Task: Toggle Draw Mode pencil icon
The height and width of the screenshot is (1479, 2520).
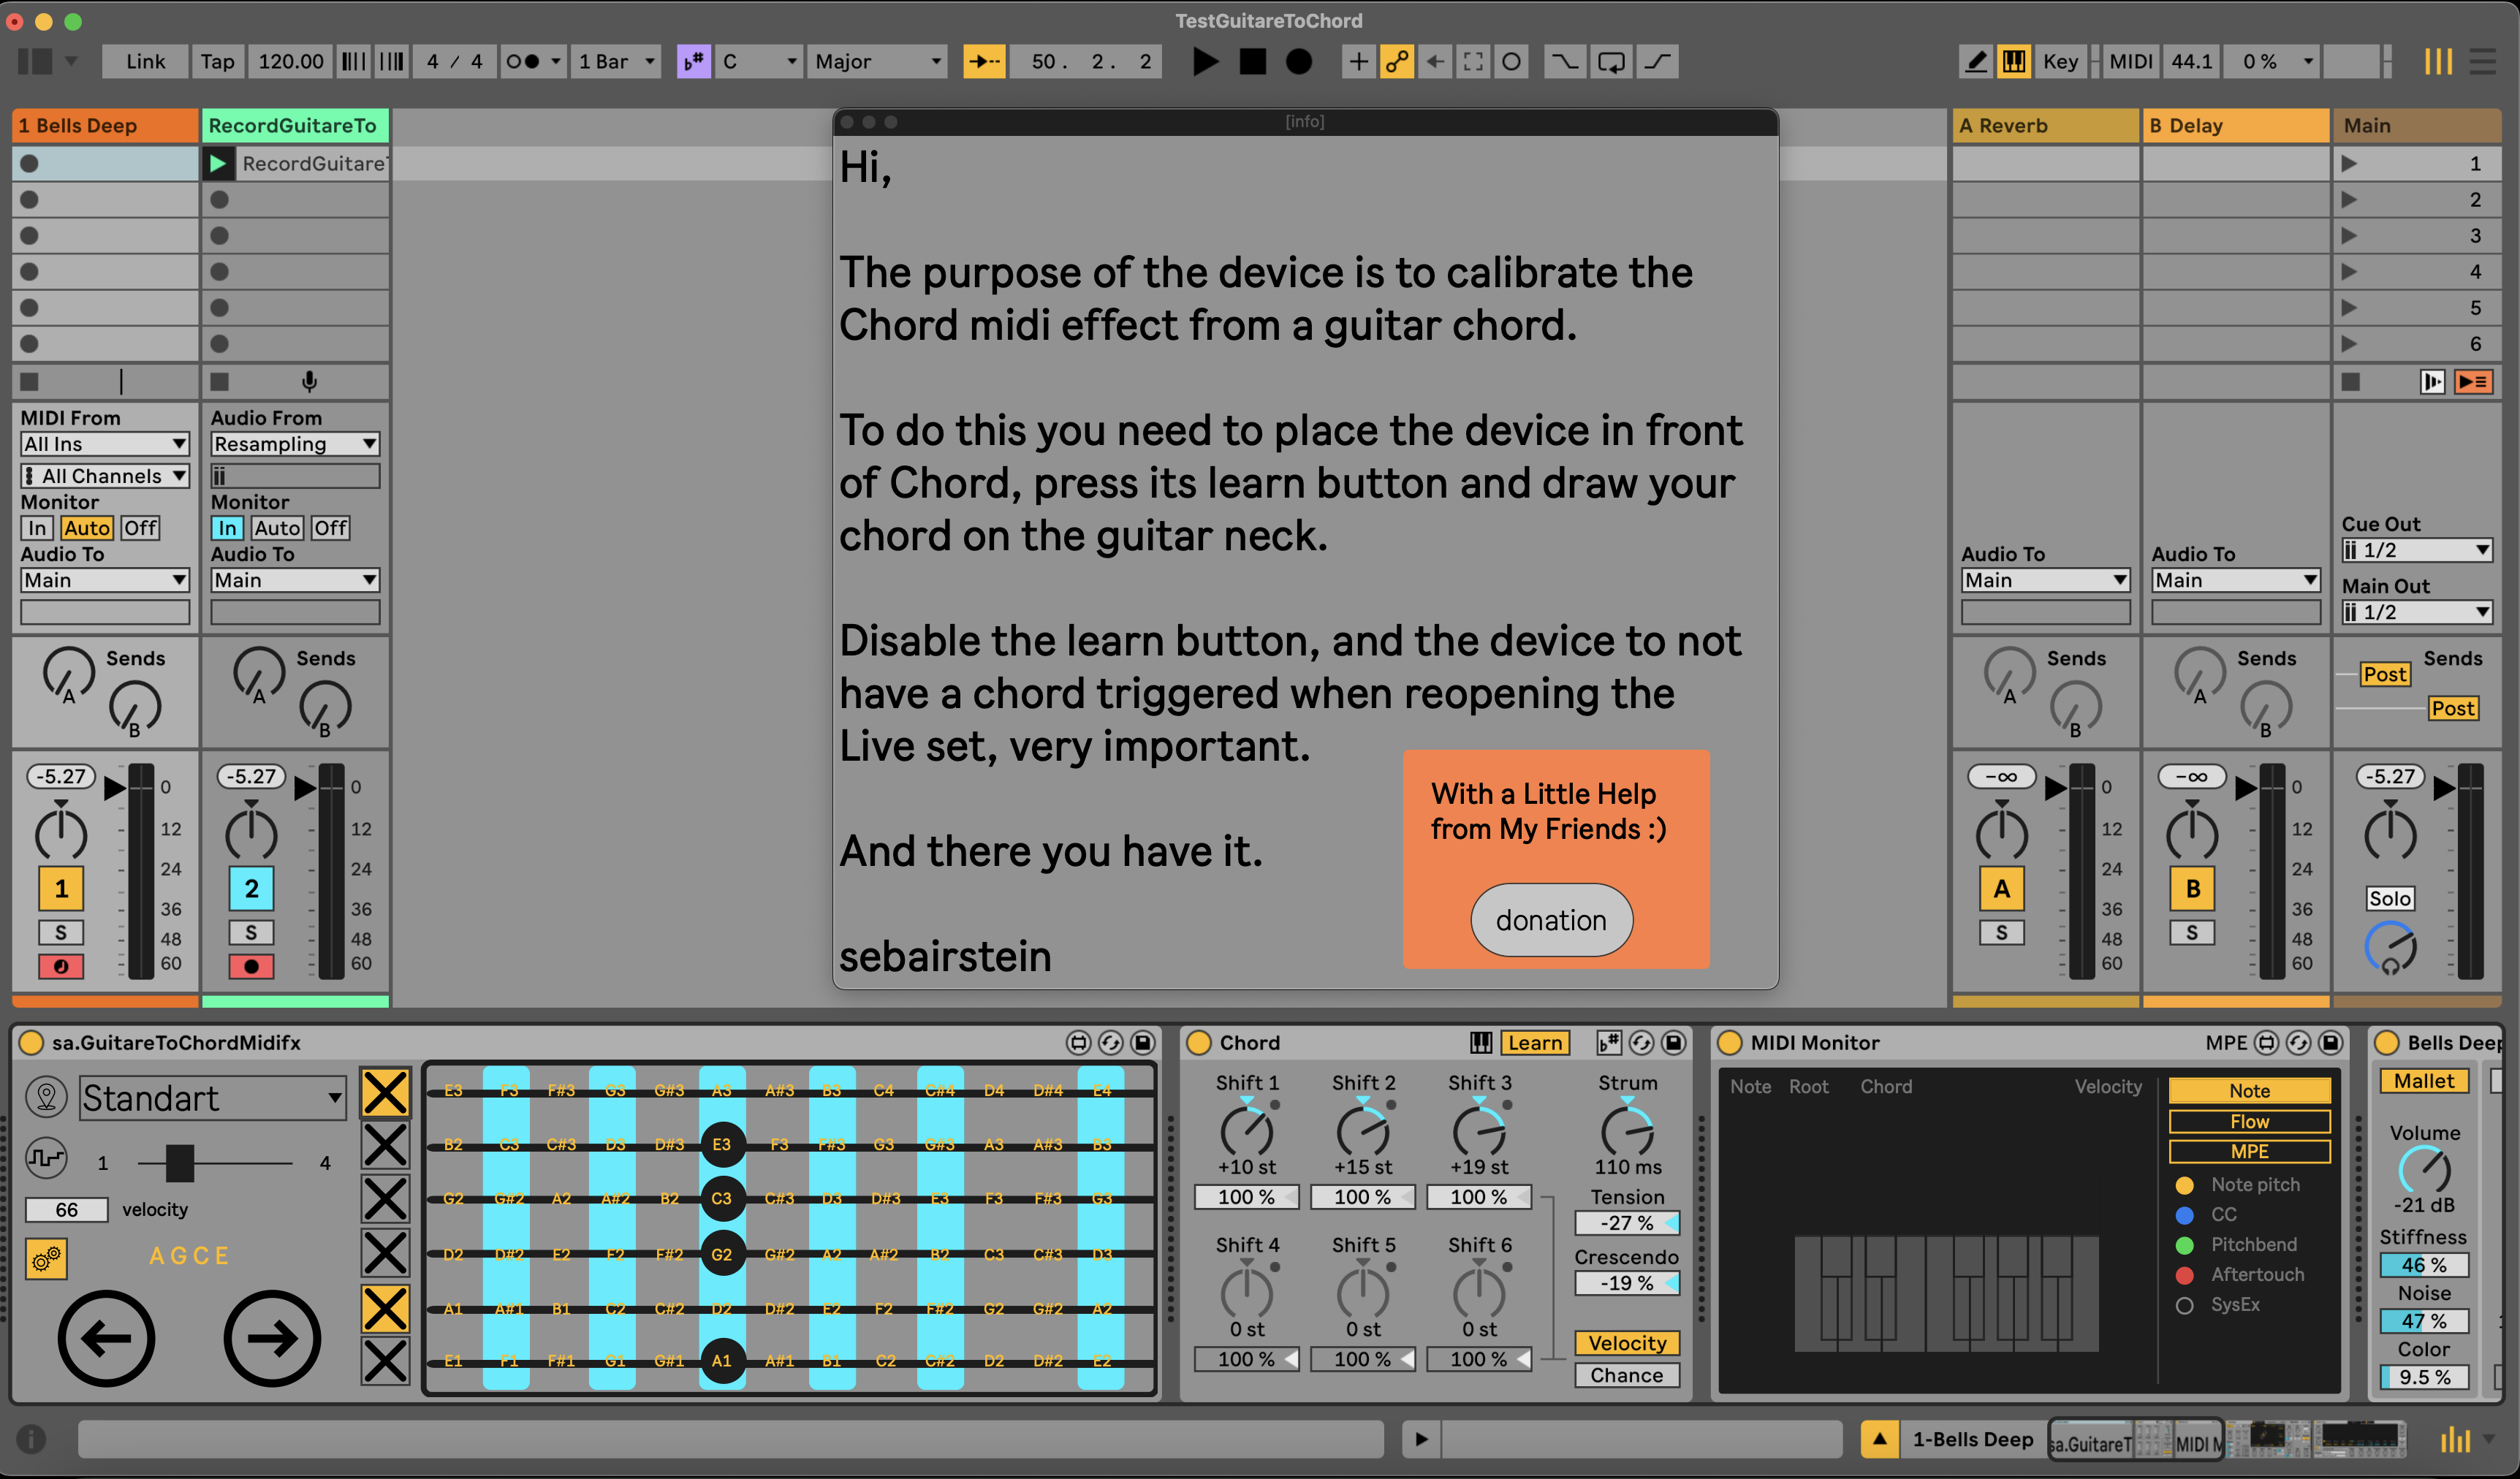Action: [x=1975, y=62]
